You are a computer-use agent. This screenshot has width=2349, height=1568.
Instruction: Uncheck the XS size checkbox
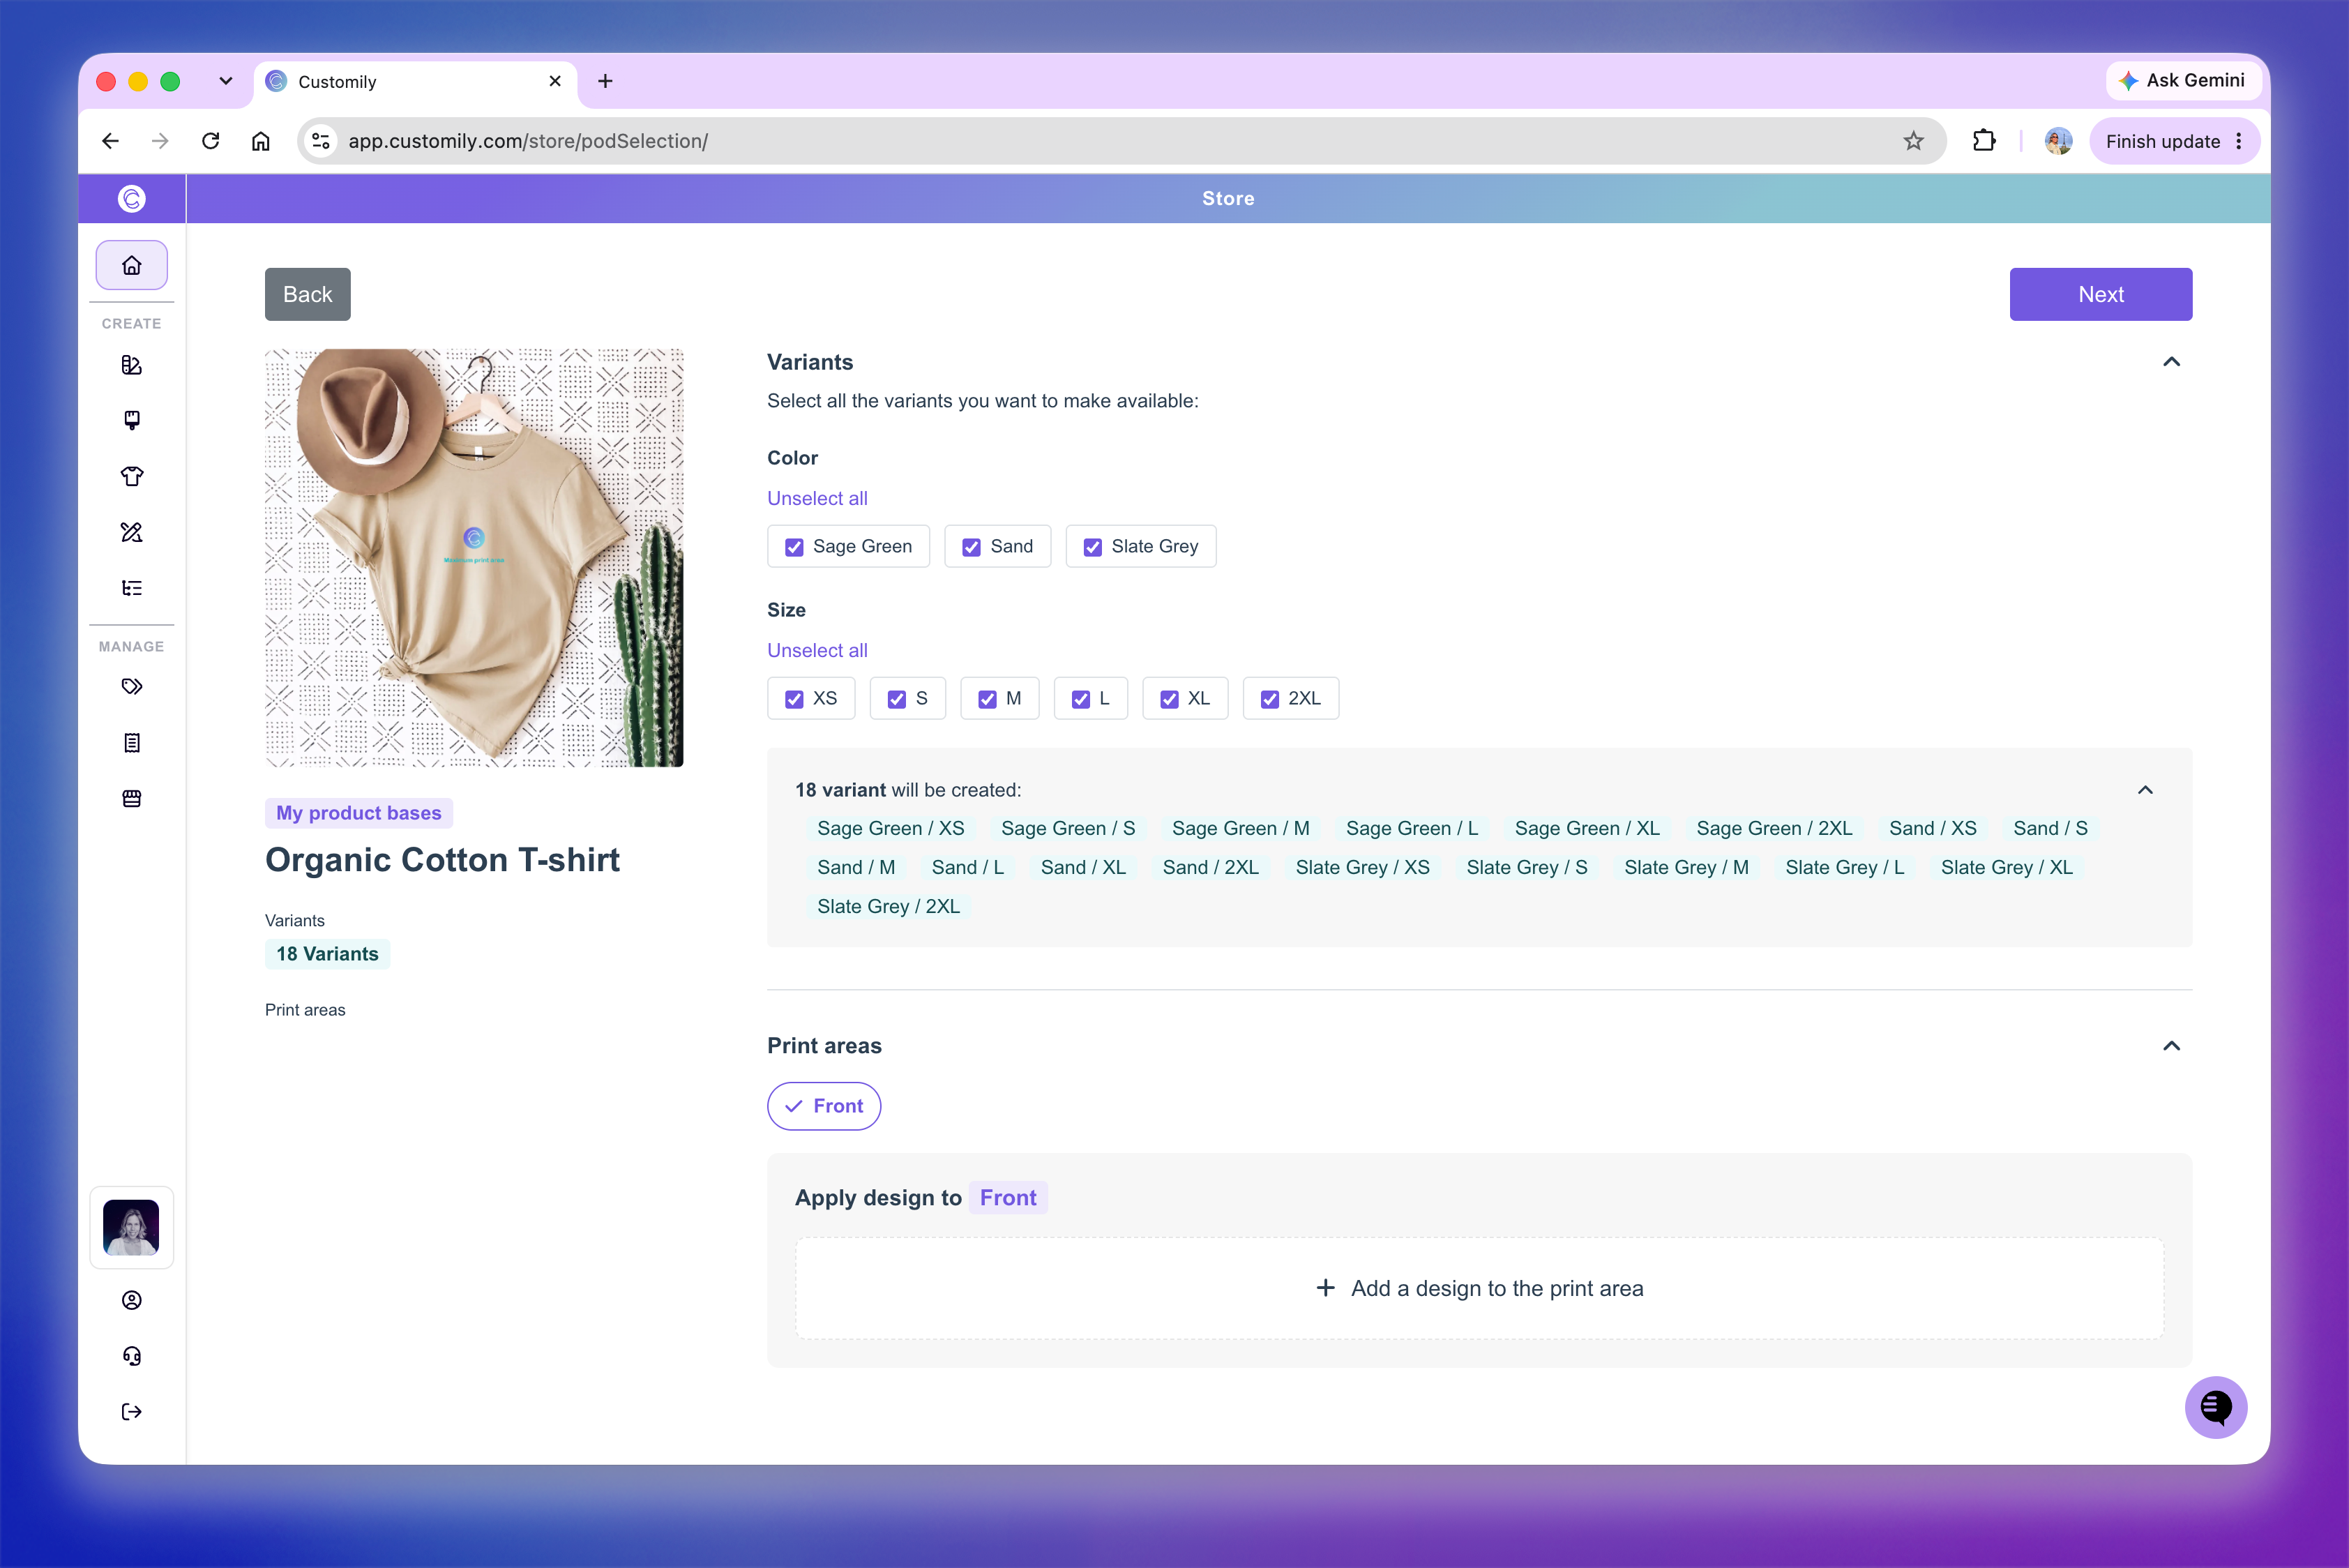click(x=794, y=699)
